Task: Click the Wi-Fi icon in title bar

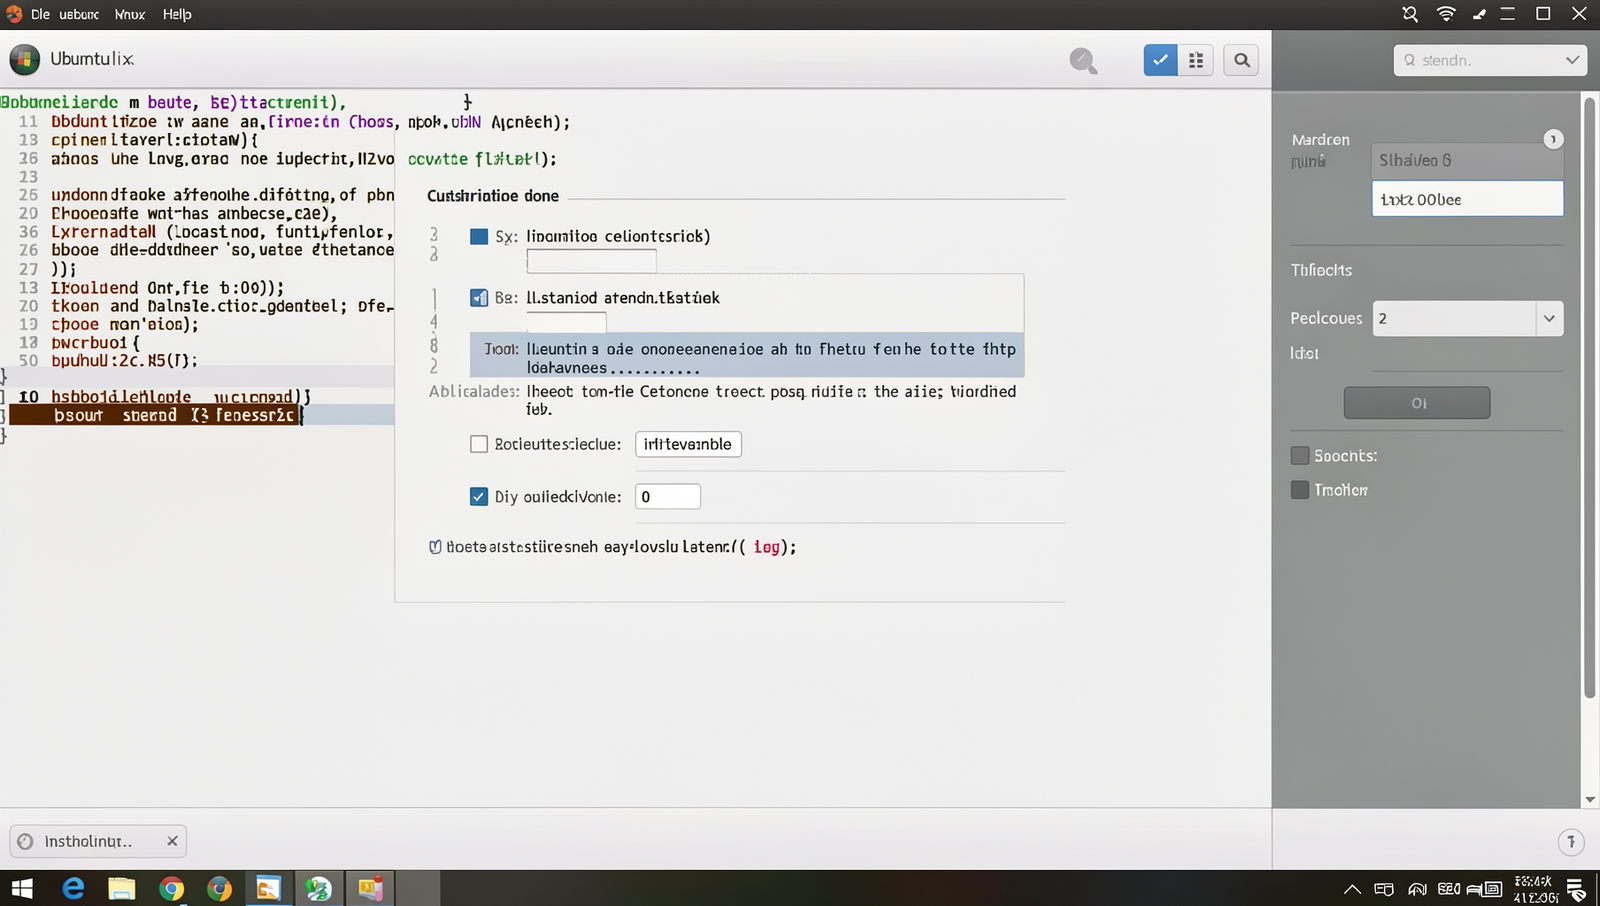Action: tap(1446, 14)
